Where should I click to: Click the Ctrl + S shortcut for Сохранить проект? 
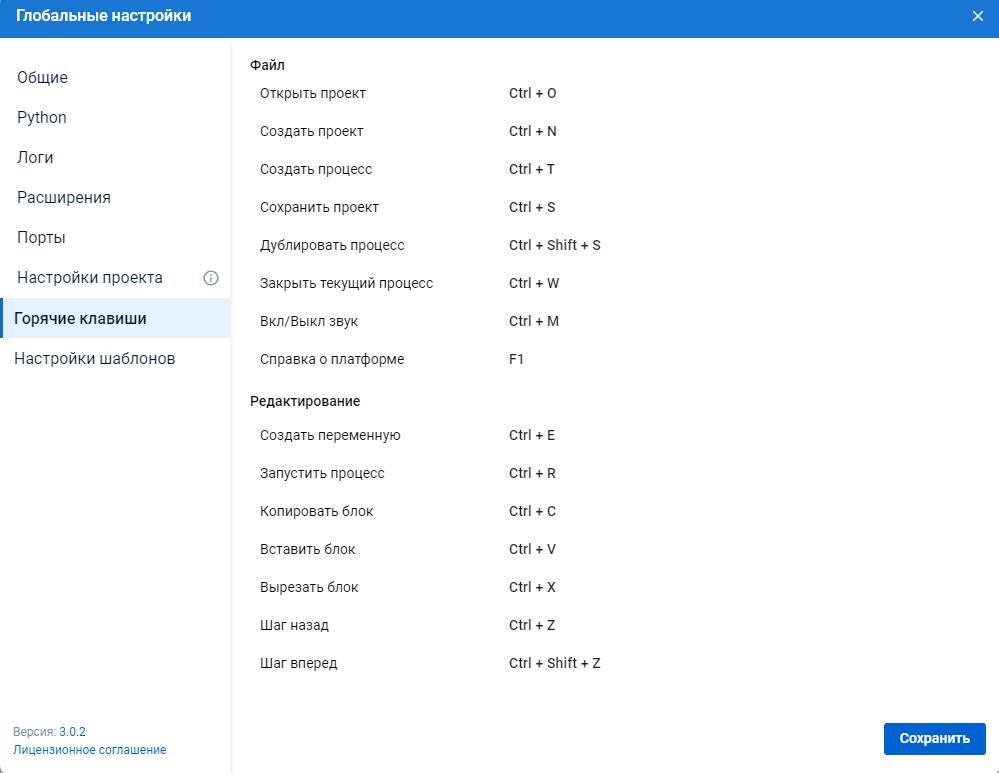[532, 207]
